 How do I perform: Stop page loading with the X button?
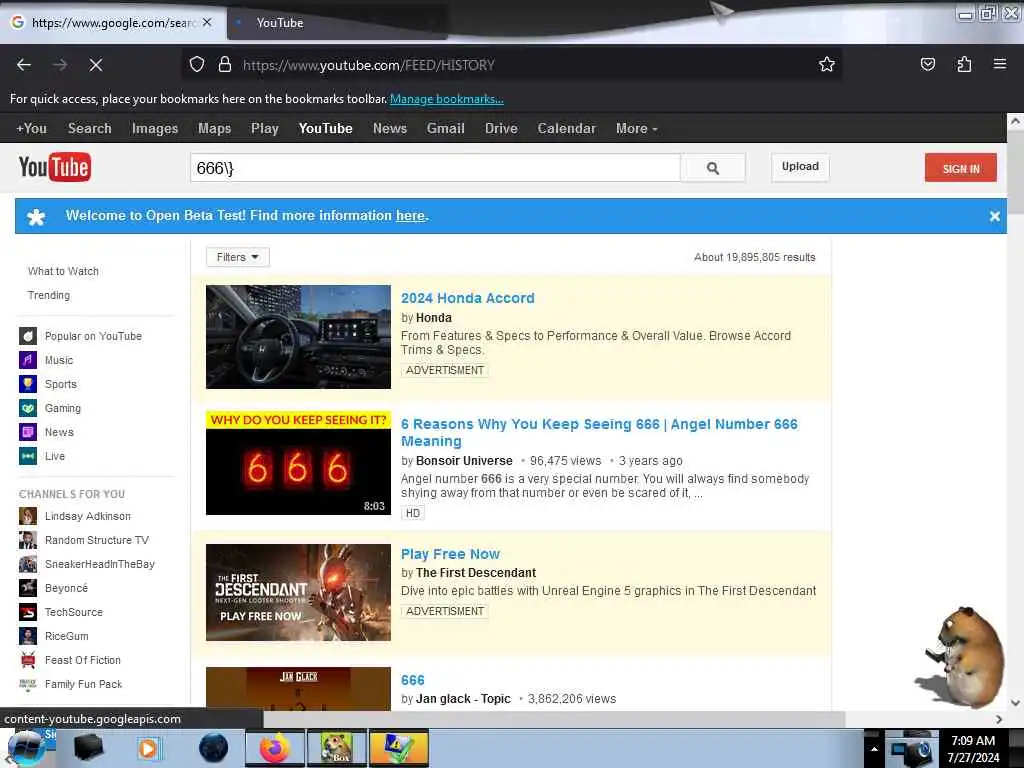(95, 65)
